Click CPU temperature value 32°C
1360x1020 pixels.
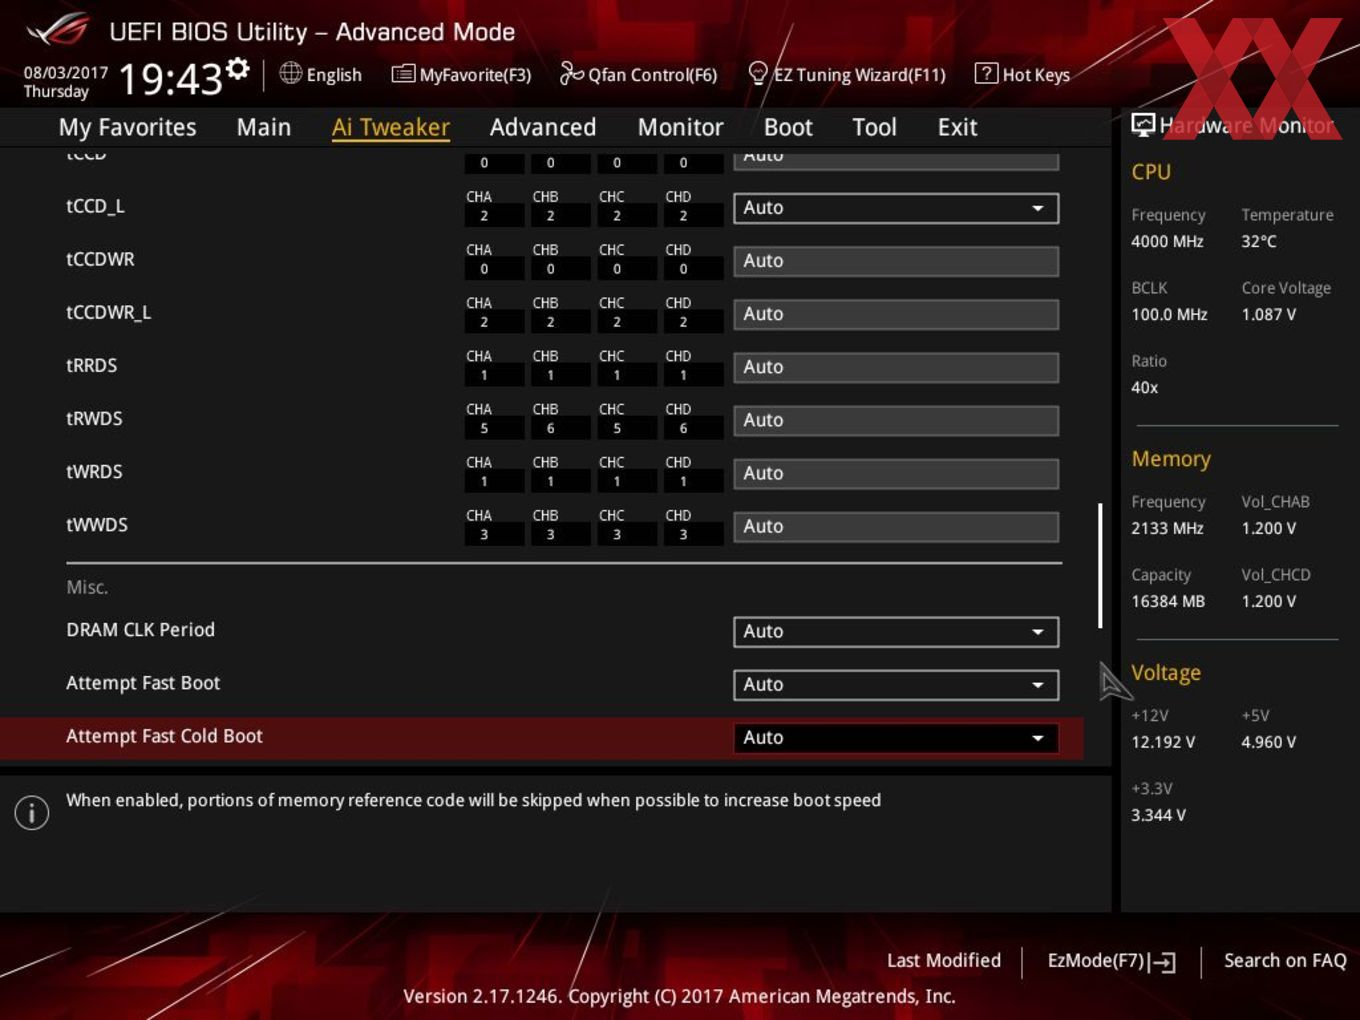pyautogui.click(x=1259, y=241)
